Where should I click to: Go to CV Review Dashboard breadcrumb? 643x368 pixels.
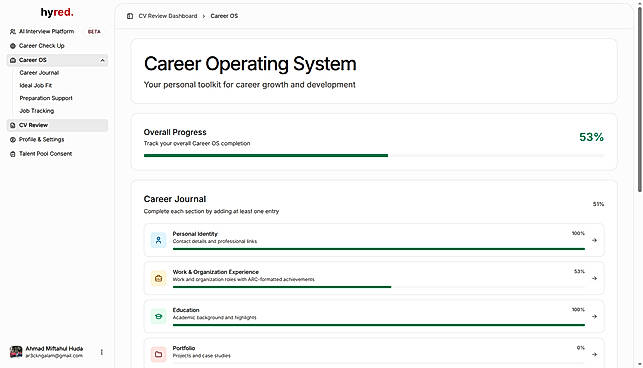[x=168, y=16]
